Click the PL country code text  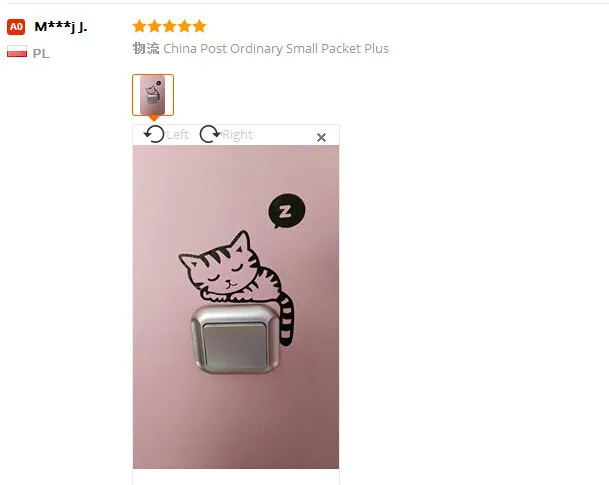[41, 54]
